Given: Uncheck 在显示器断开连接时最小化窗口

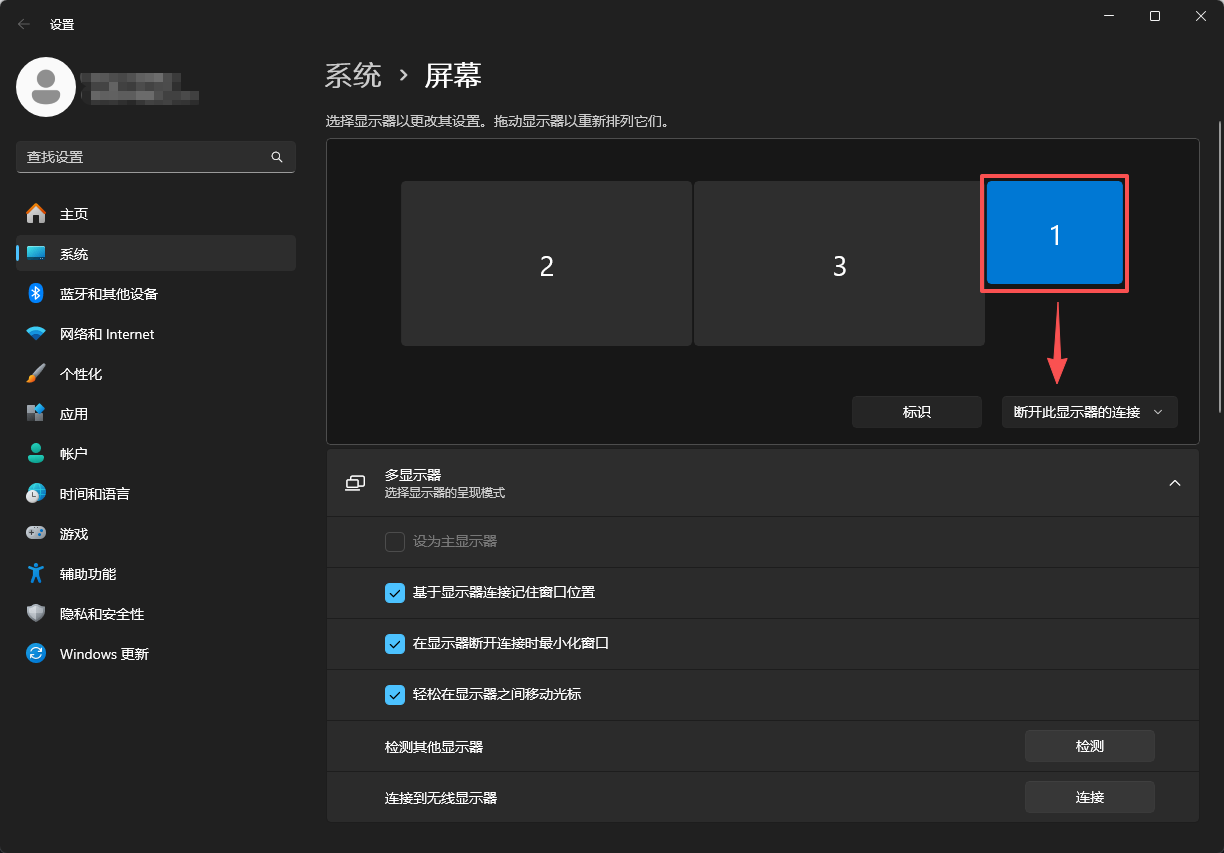Looking at the screenshot, I should click(395, 644).
